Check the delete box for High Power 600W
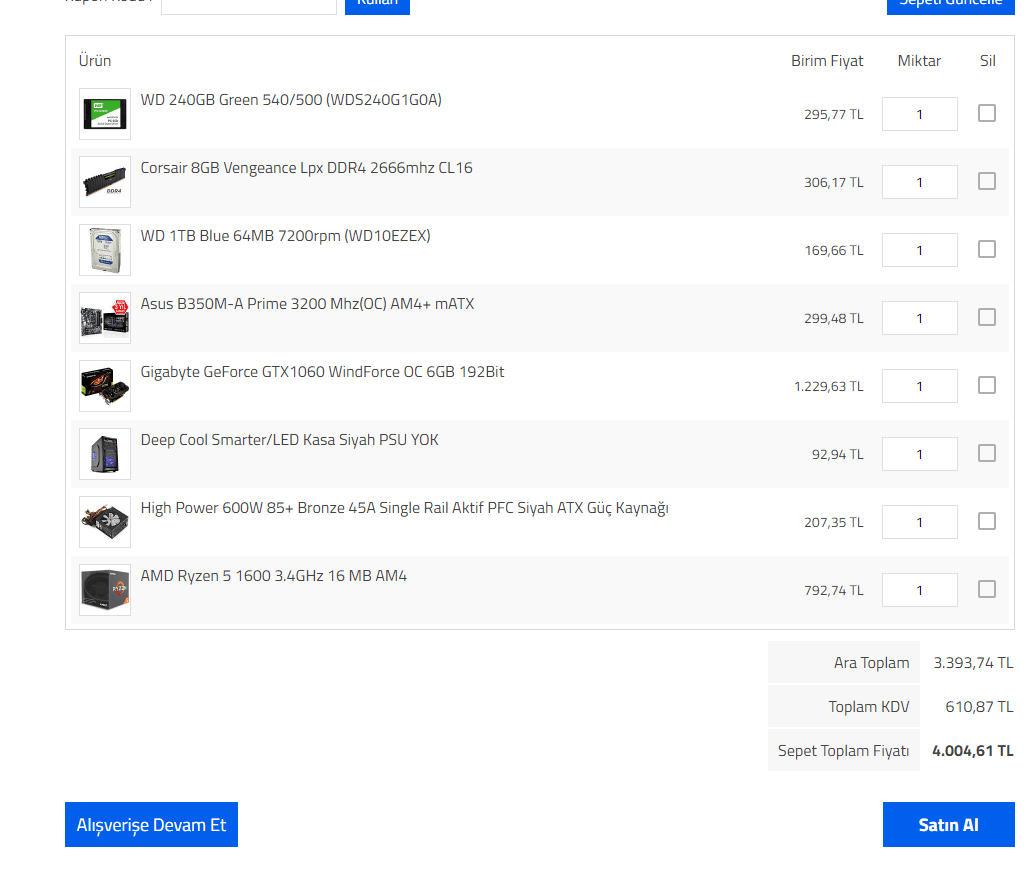The image size is (1036, 871). [986, 521]
